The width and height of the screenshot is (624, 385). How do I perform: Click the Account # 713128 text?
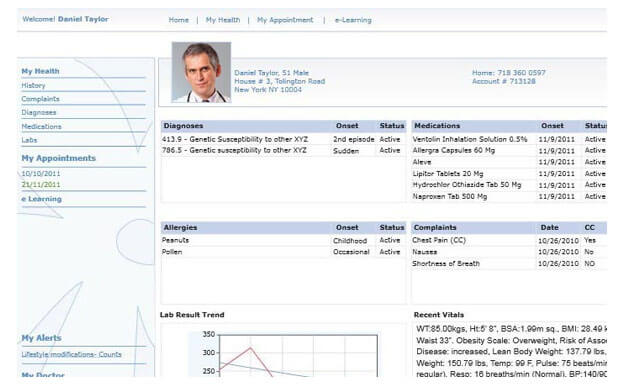click(x=503, y=81)
